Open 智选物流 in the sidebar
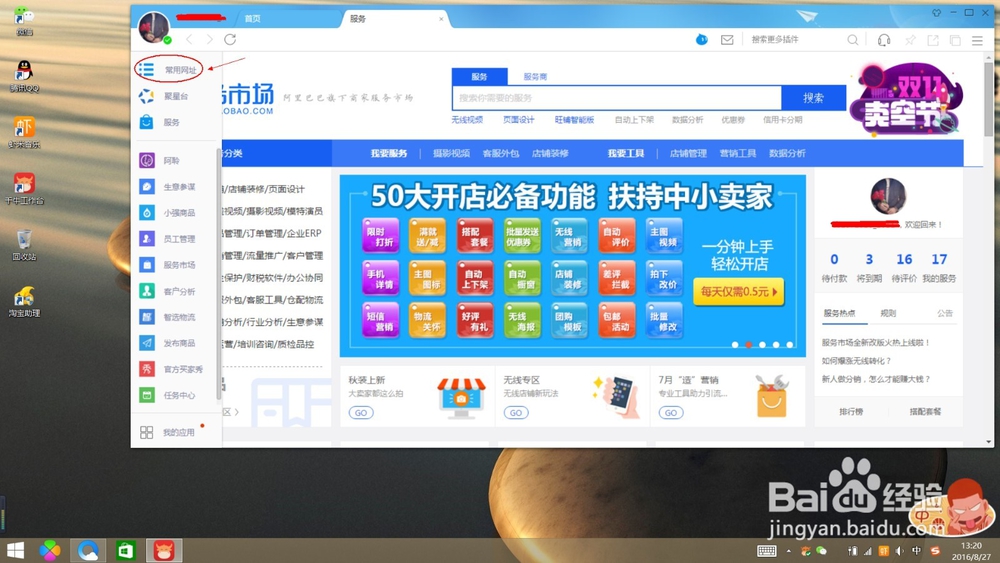 coord(168,317)
